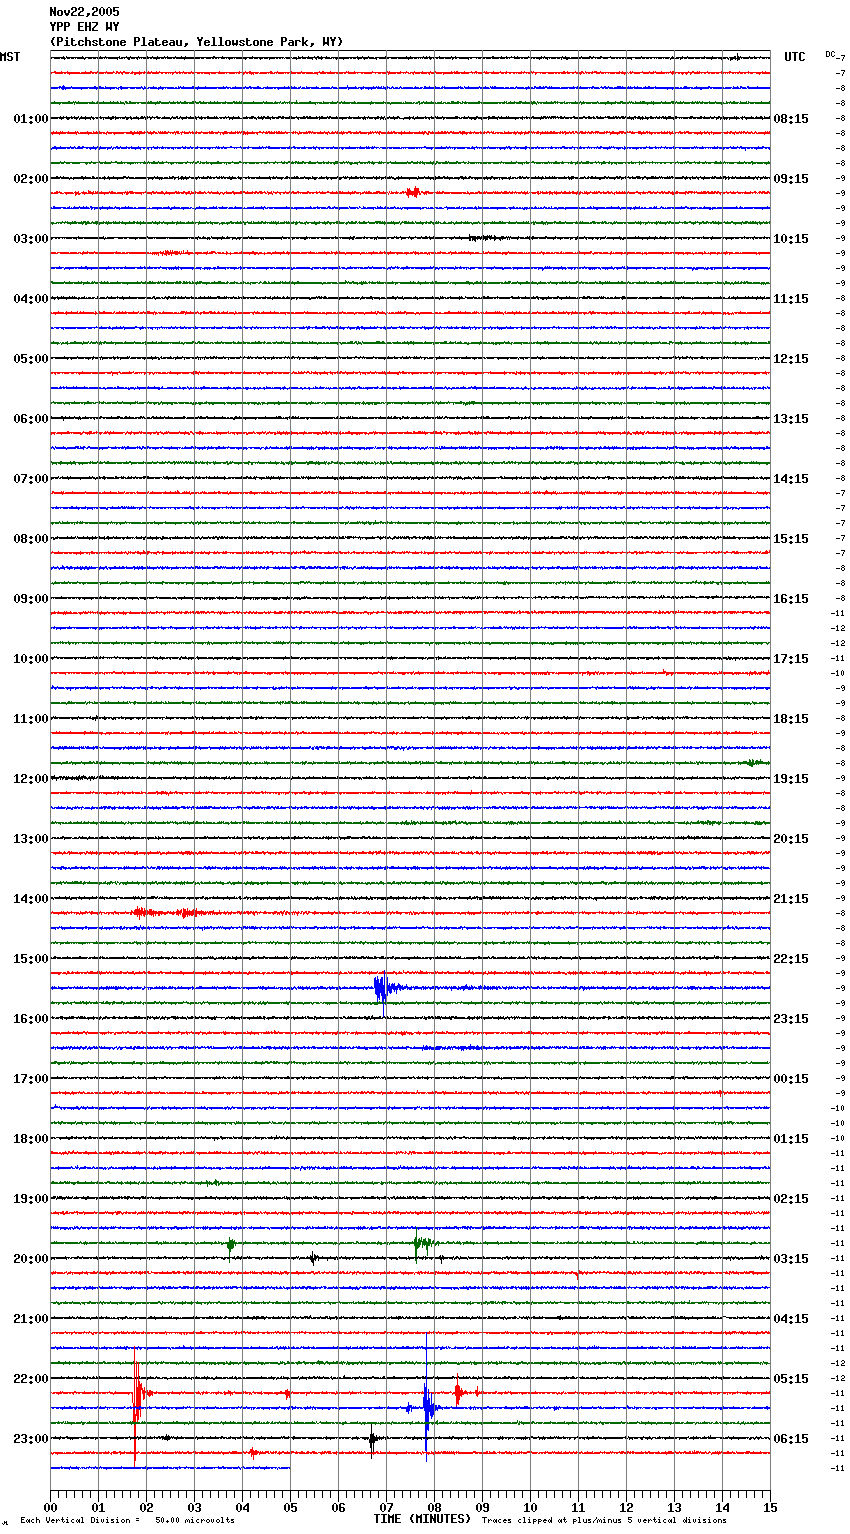Click the MST time zone header

click(x=10, y=57)
